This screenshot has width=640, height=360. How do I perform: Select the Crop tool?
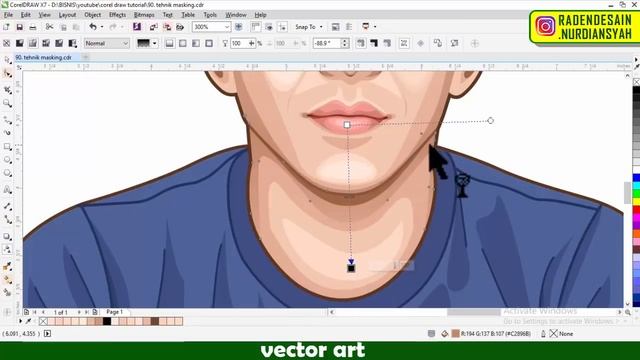(x=7, y=90)
